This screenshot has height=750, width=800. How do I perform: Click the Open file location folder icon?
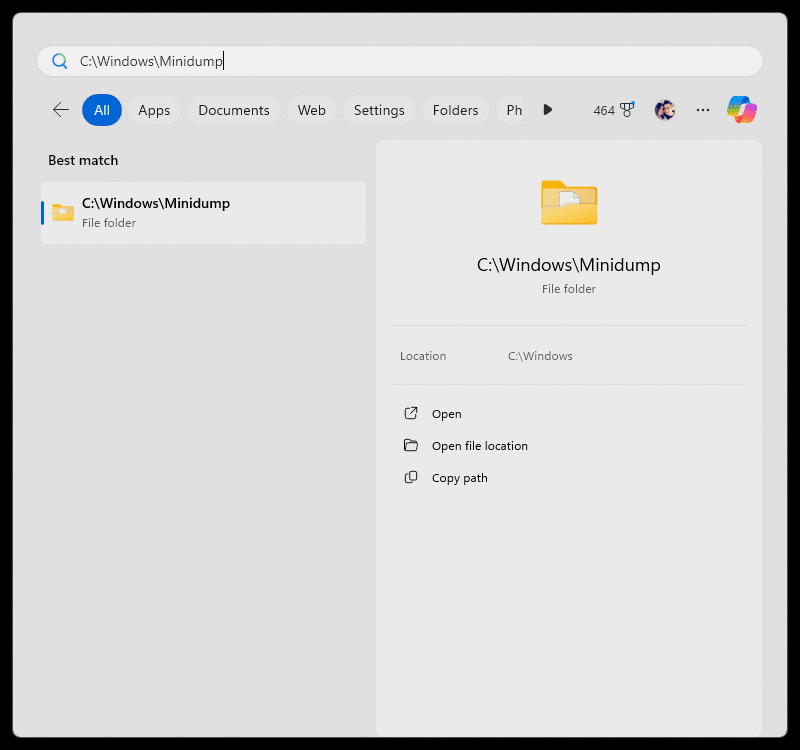pyautogui.click(x=411, y=445)
